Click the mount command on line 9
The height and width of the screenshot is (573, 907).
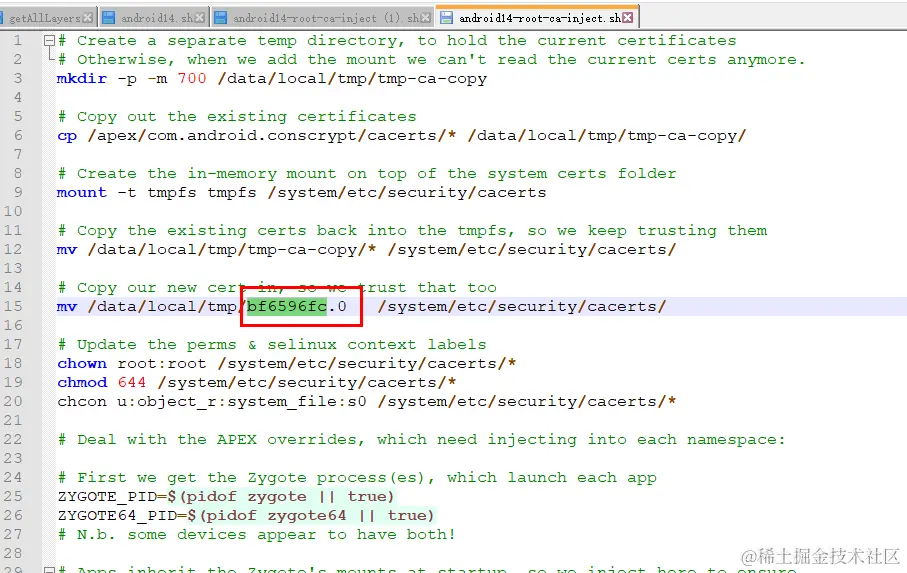pos(82,192)
